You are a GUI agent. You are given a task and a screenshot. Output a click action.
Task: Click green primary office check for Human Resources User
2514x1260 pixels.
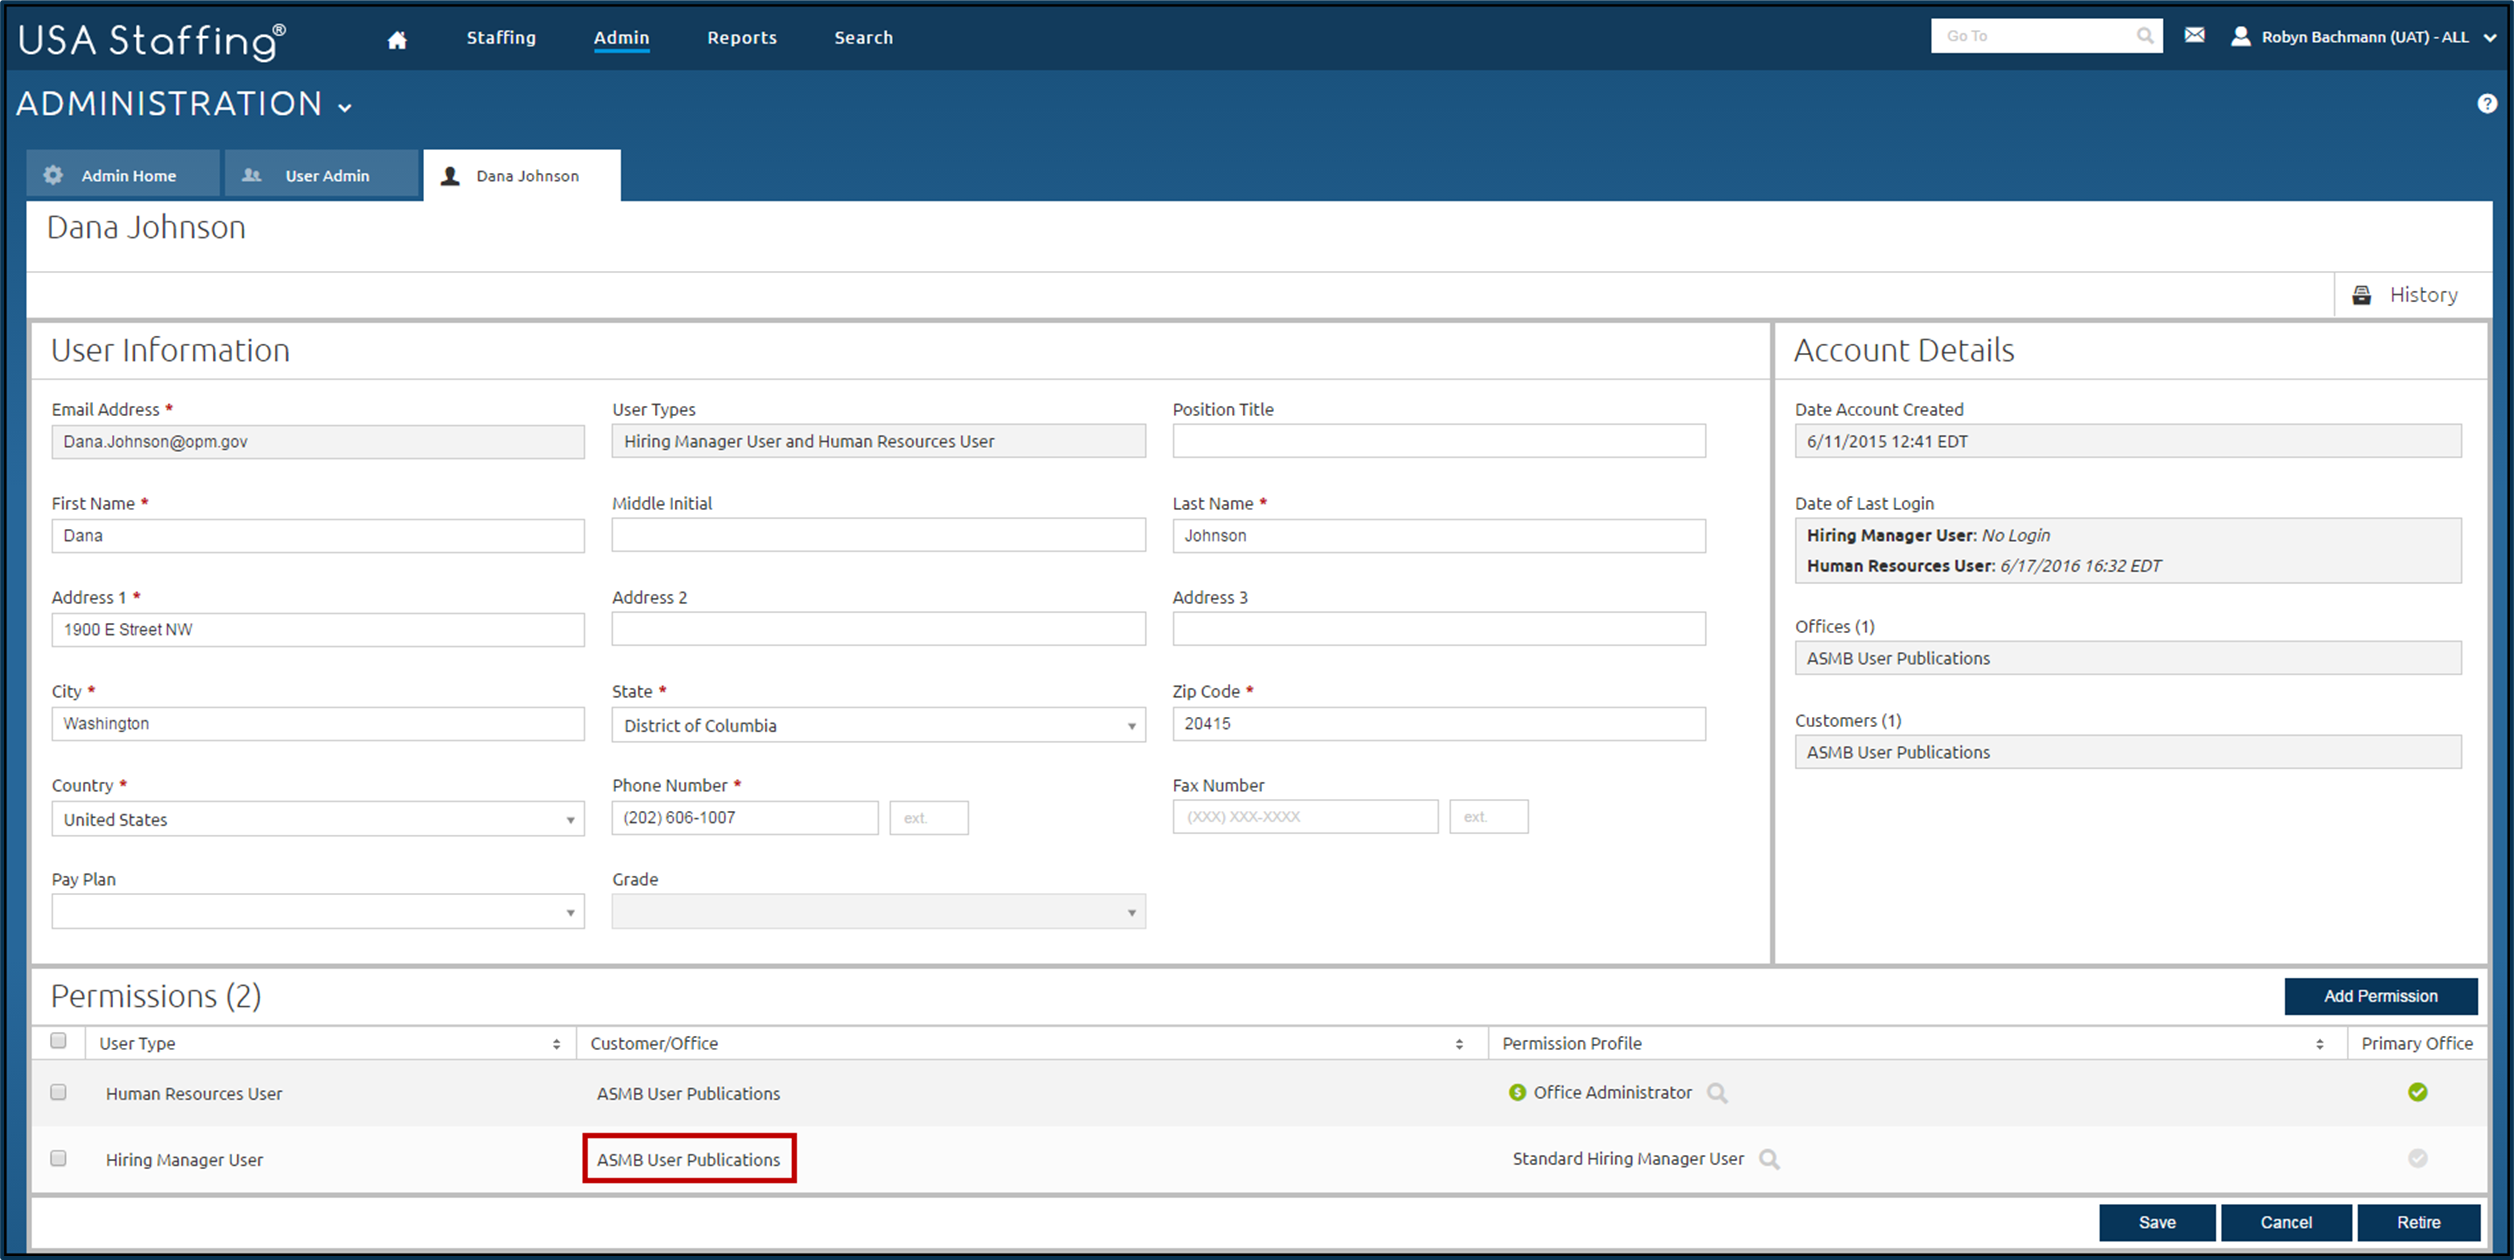2417,1092
